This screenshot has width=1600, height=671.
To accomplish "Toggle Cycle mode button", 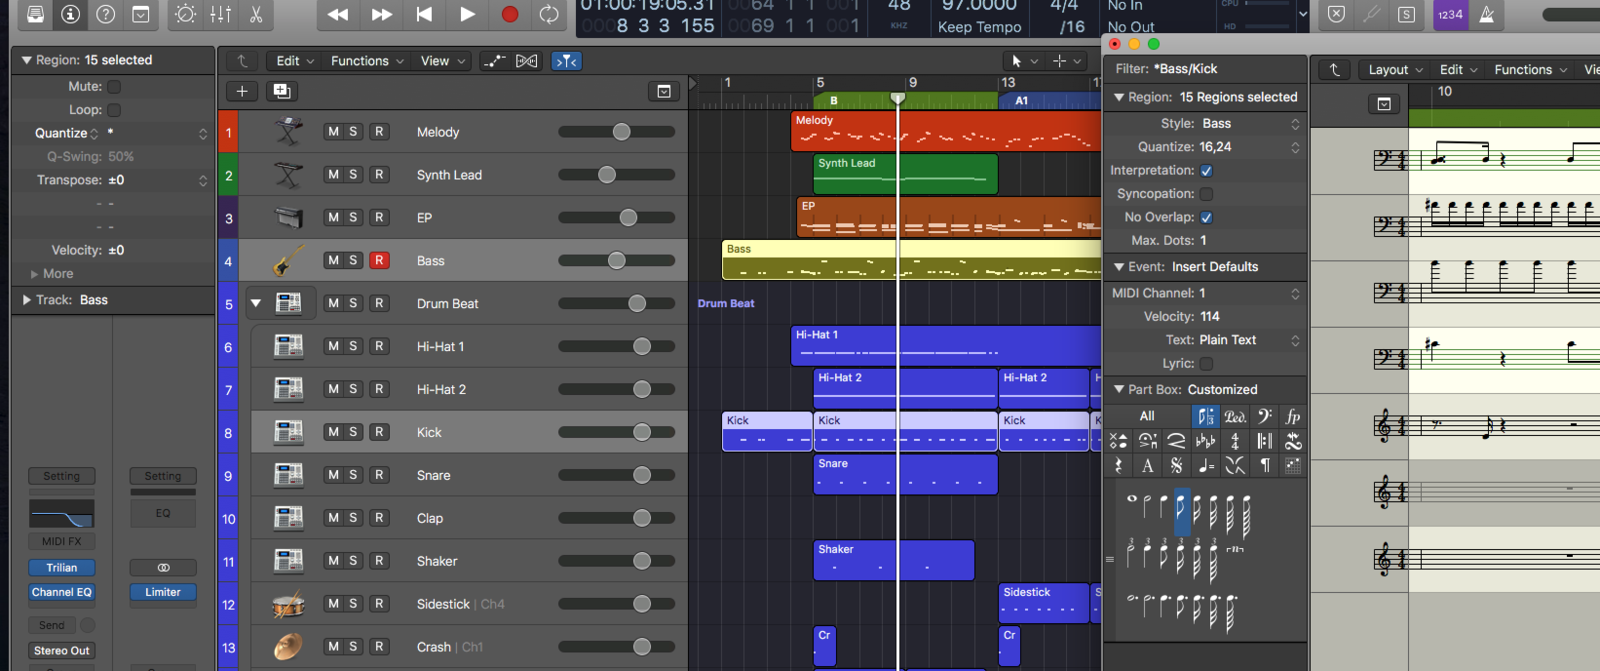I will 549,14.
